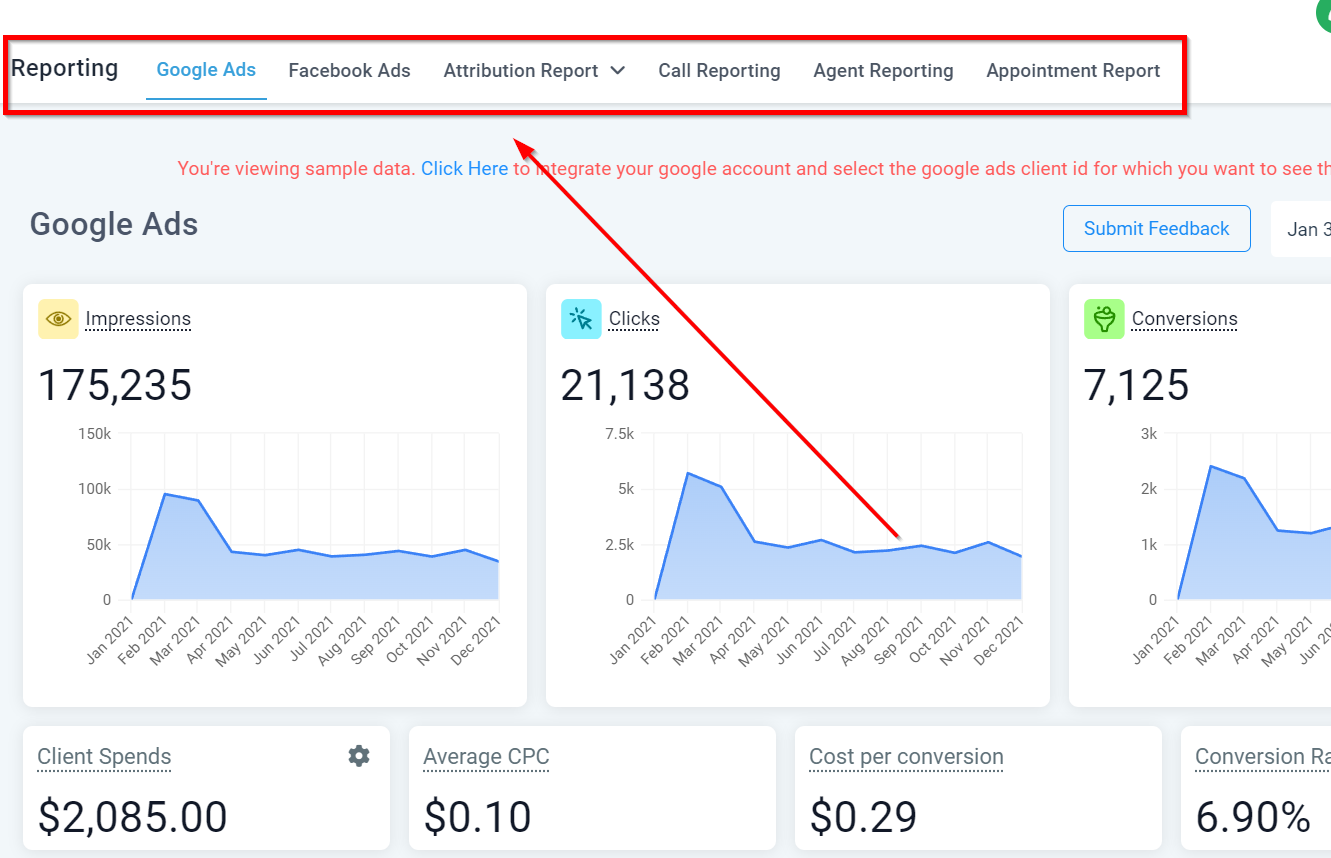Viewport: 1331px width, 858px height.
Task: Click the Cost per conversion label
Action: coord(906,757)
